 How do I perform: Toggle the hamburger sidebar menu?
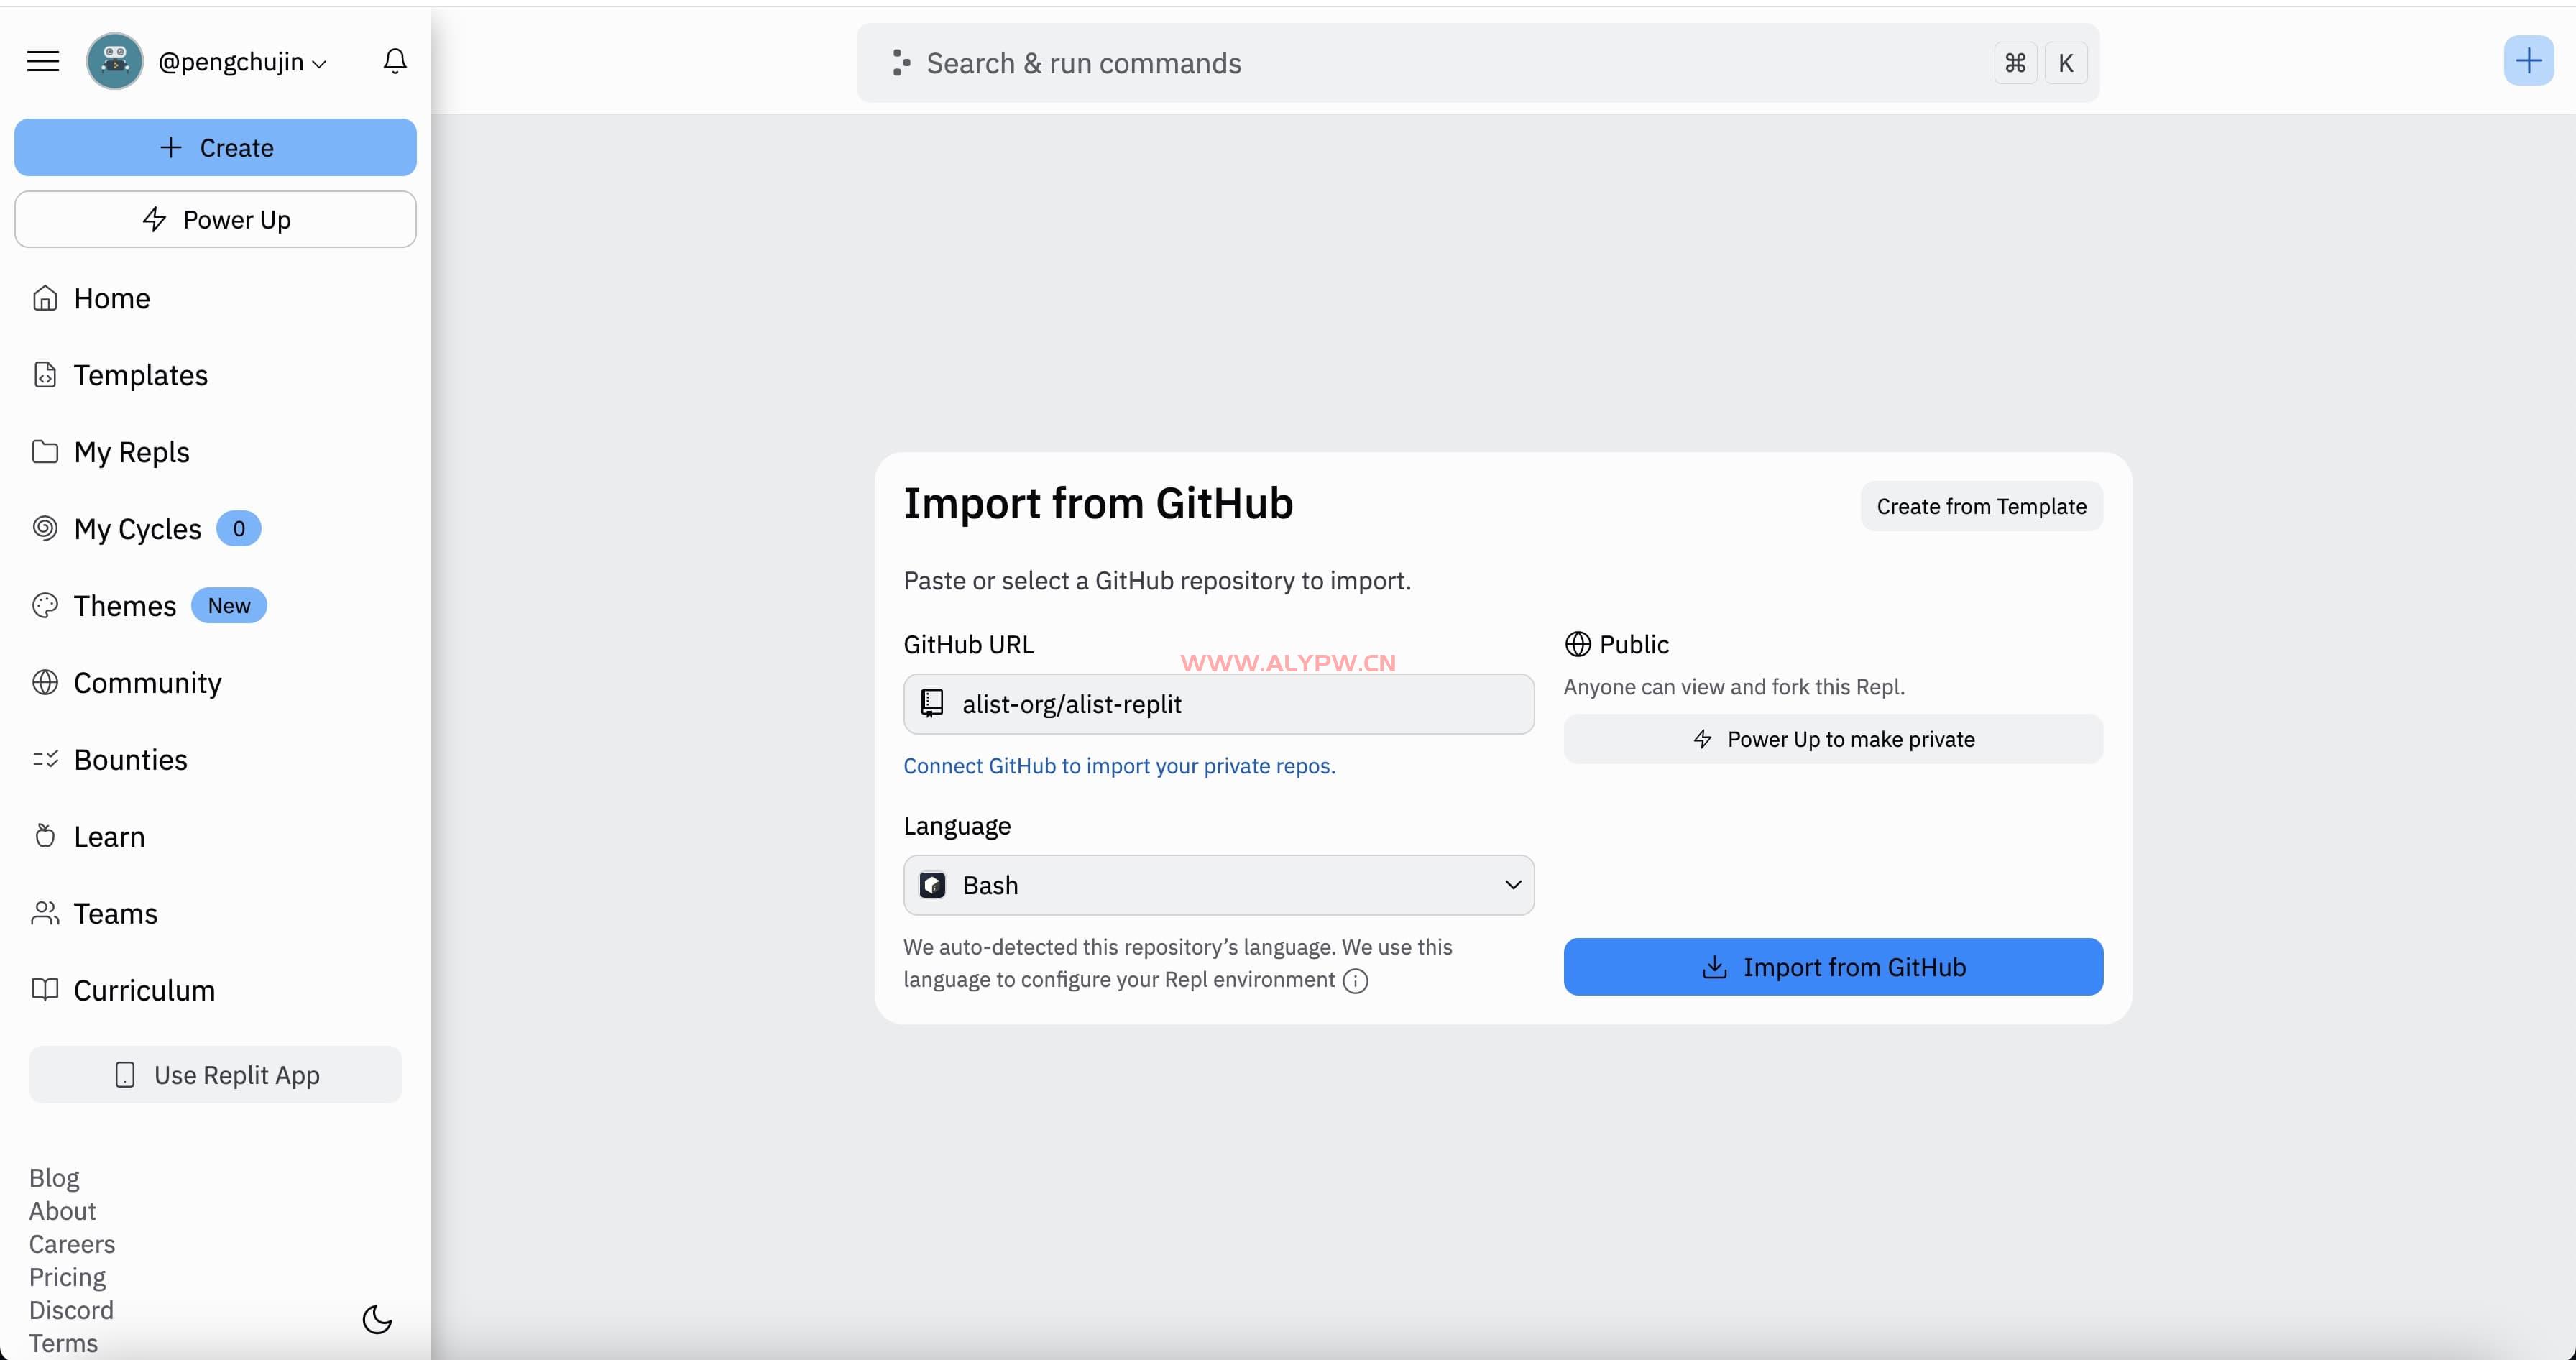pyautogui.click(x=43, y=62)
